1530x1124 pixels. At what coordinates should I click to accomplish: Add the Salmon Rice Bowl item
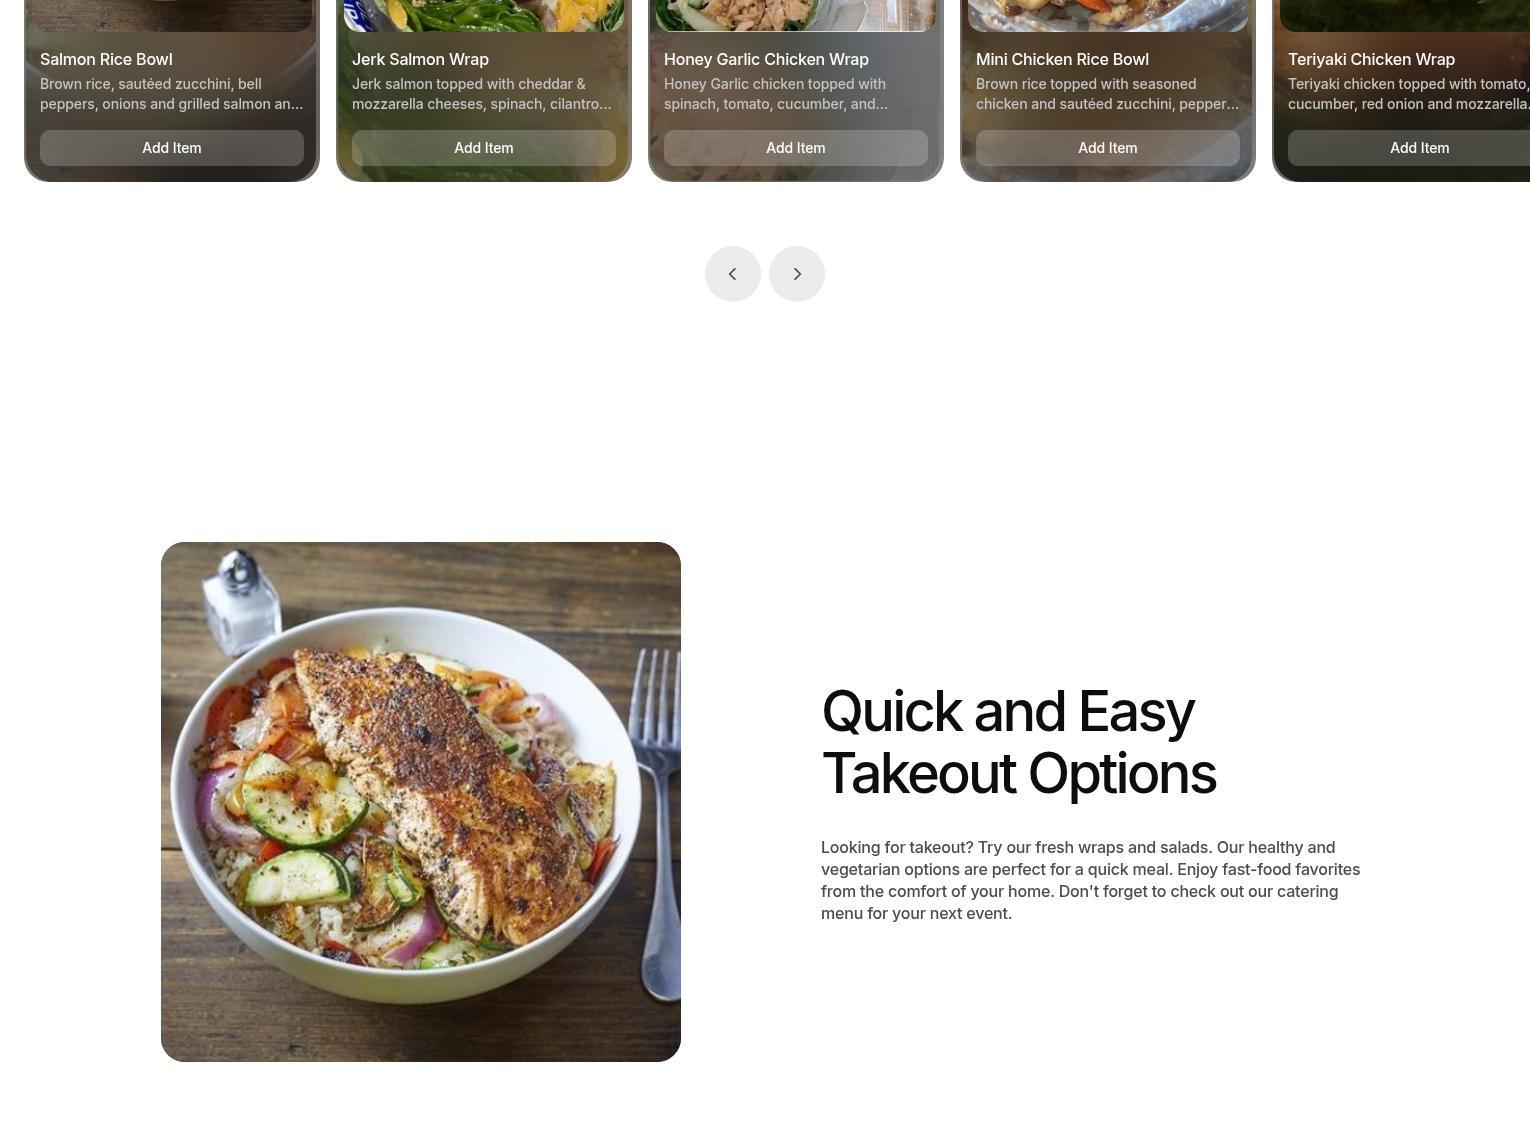pyautogui.click(x=172, y=148)
